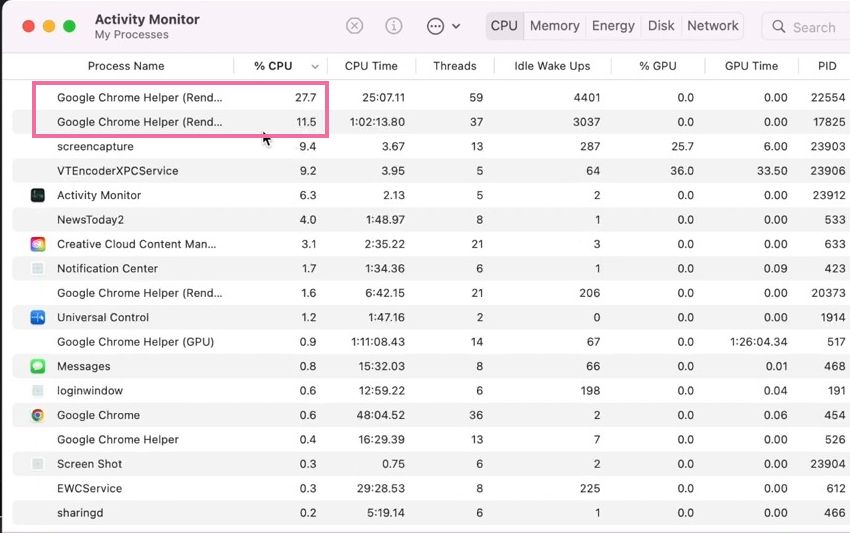Switch to the Energy tab

click(x=612, y=26)
